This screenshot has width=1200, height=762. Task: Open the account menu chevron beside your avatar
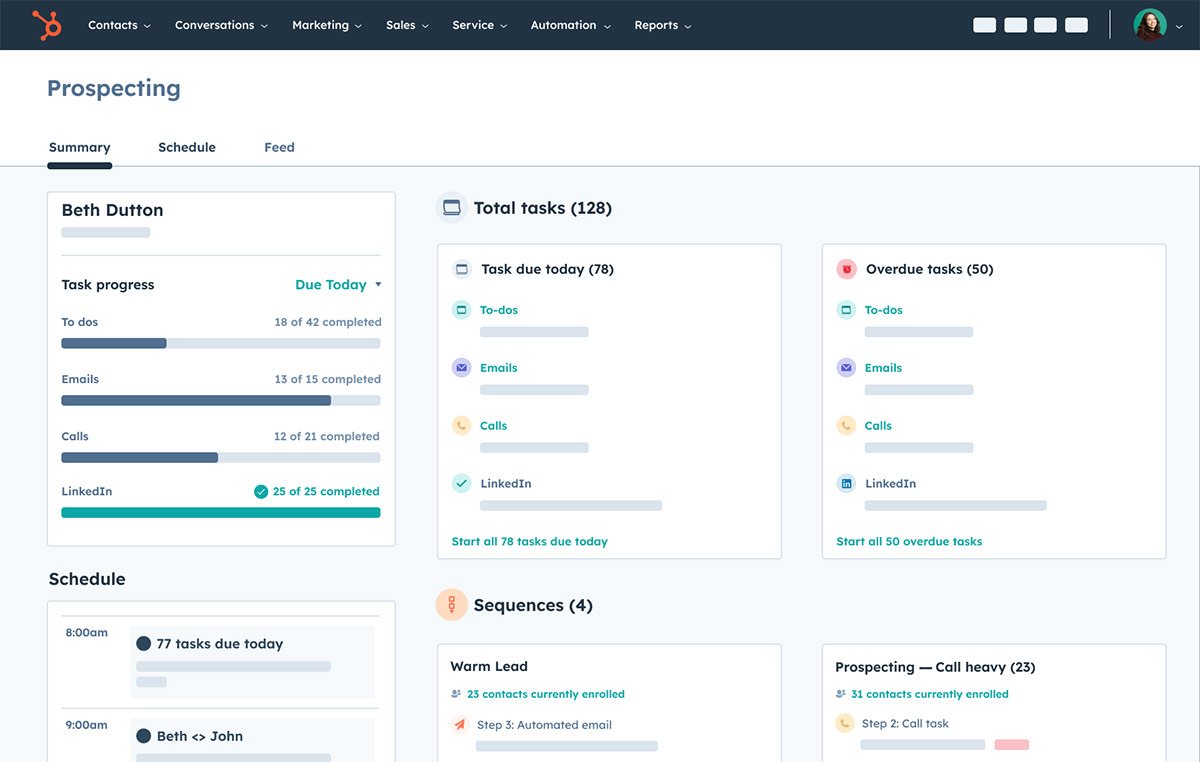pos(1177,25)
